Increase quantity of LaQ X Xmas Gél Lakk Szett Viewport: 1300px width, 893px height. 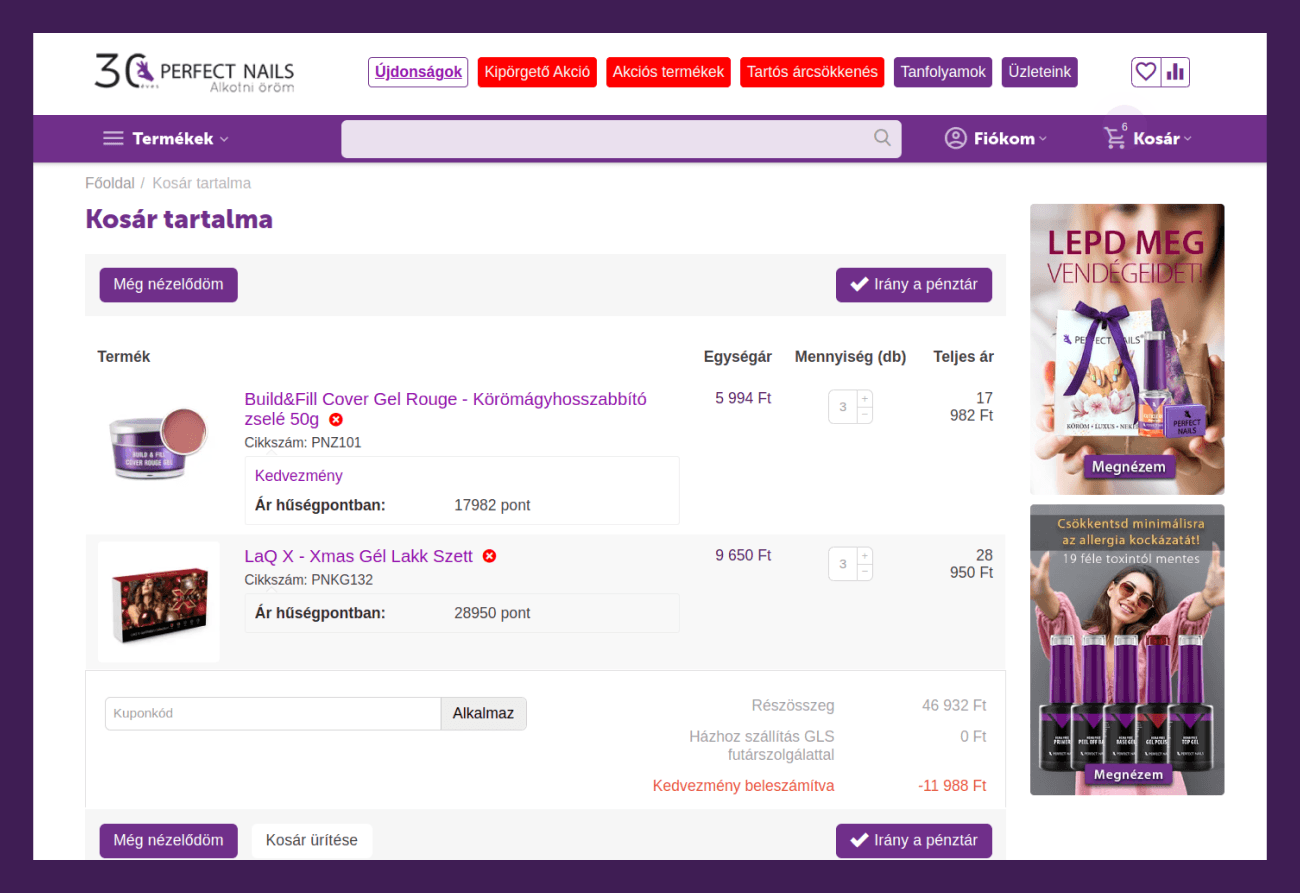coord(865,555)
